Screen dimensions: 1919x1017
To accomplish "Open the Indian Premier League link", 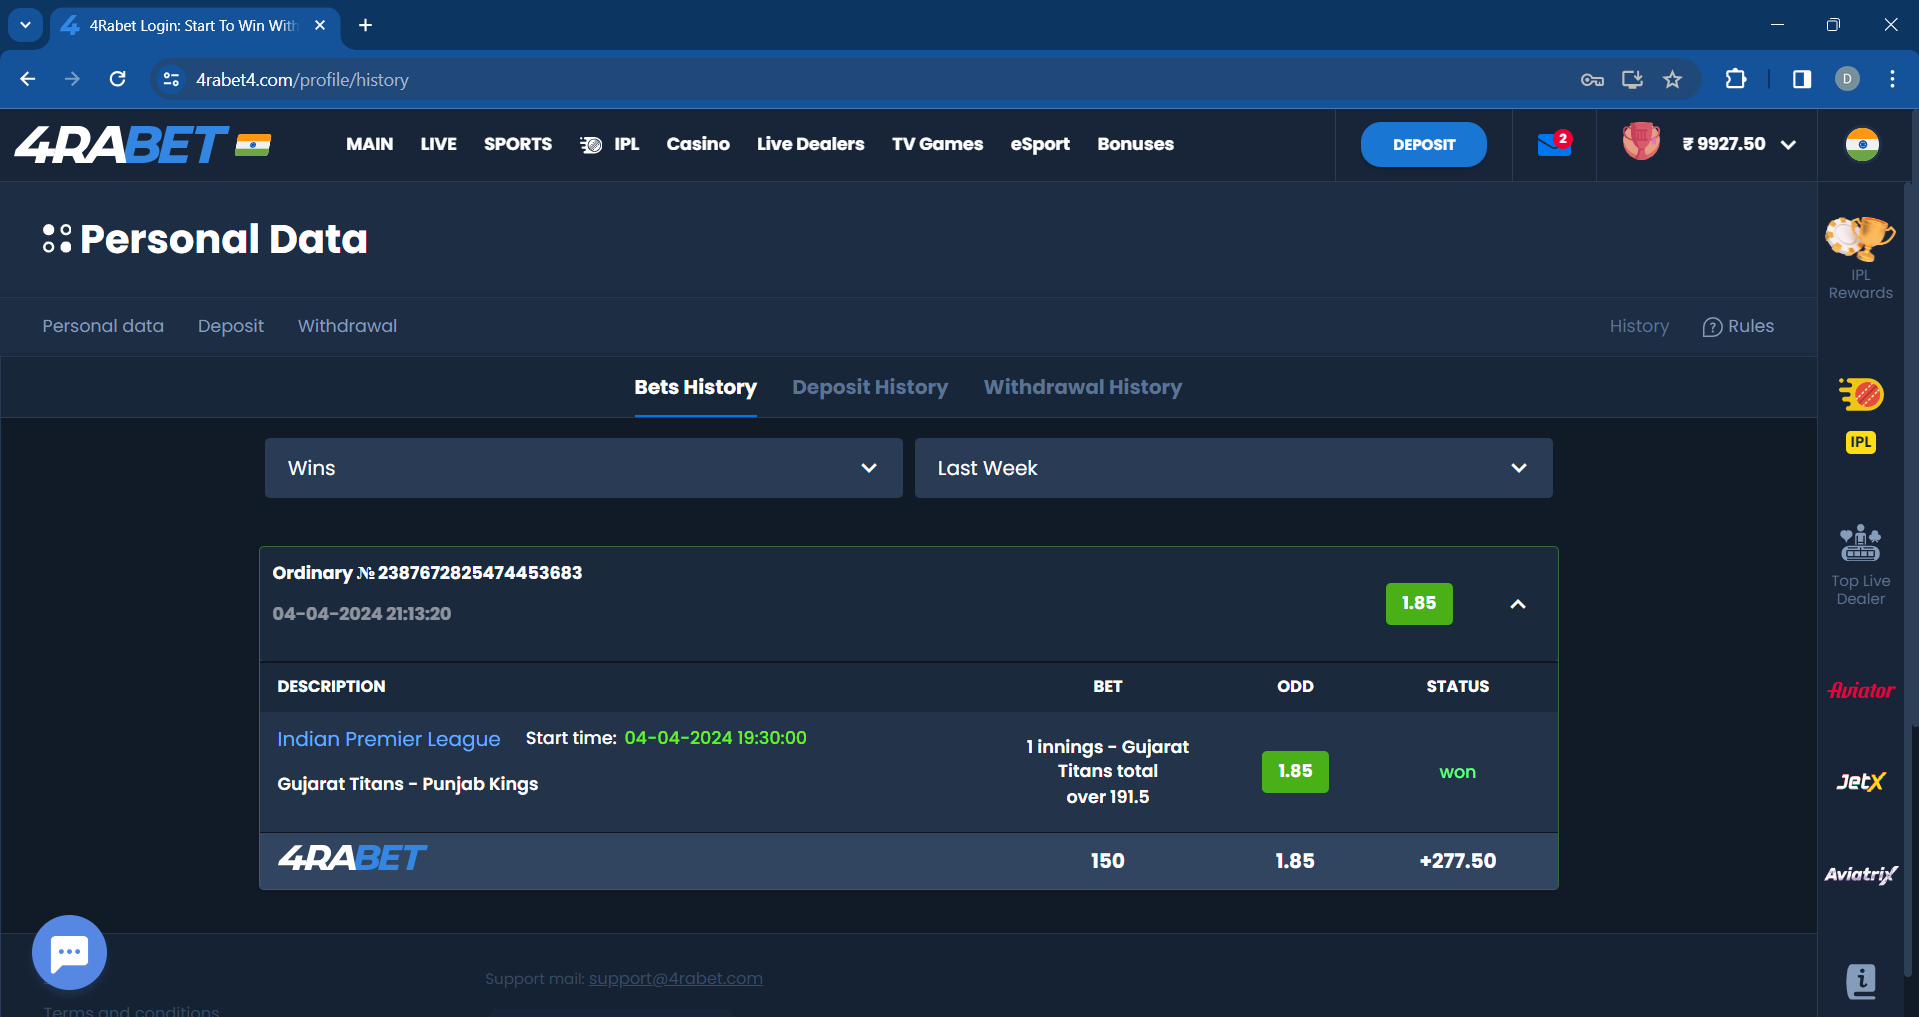I will coord(388,739).
